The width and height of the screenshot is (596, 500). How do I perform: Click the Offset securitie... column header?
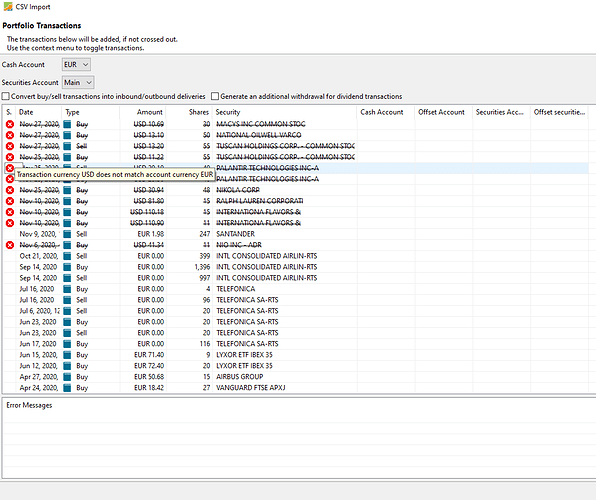coord(559,112)
